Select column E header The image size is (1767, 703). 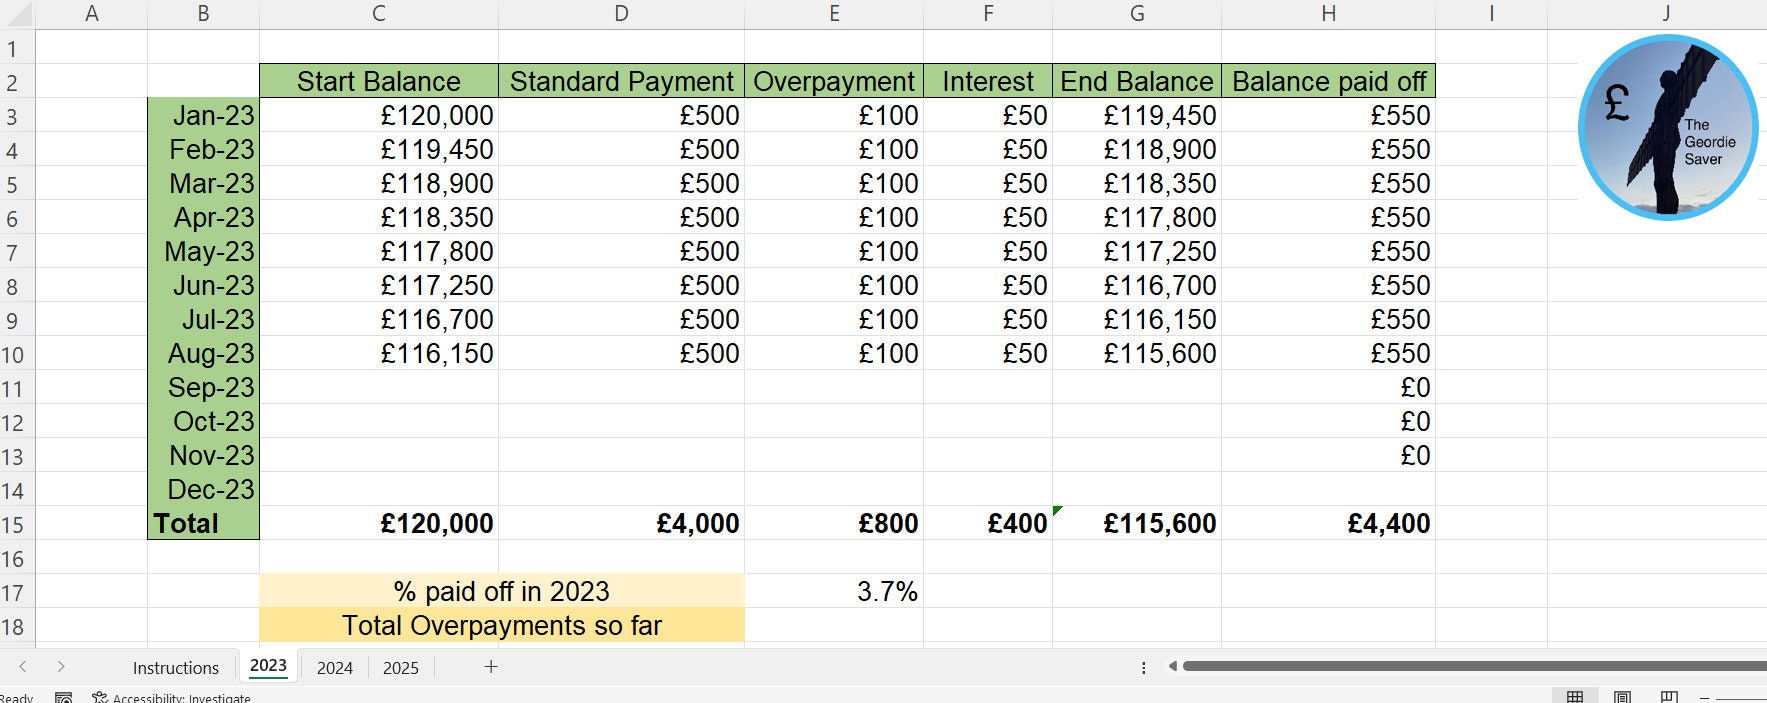point(834,14)
